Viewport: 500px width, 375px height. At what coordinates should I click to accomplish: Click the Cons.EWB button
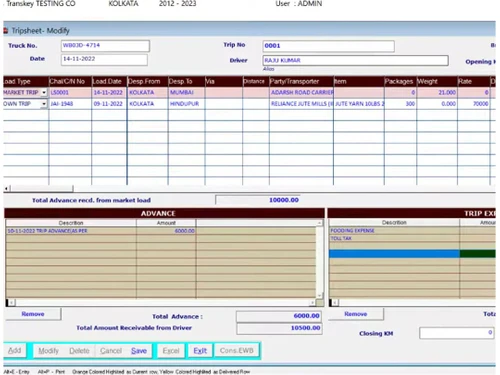pyautogui.click(x=237, y=351)
